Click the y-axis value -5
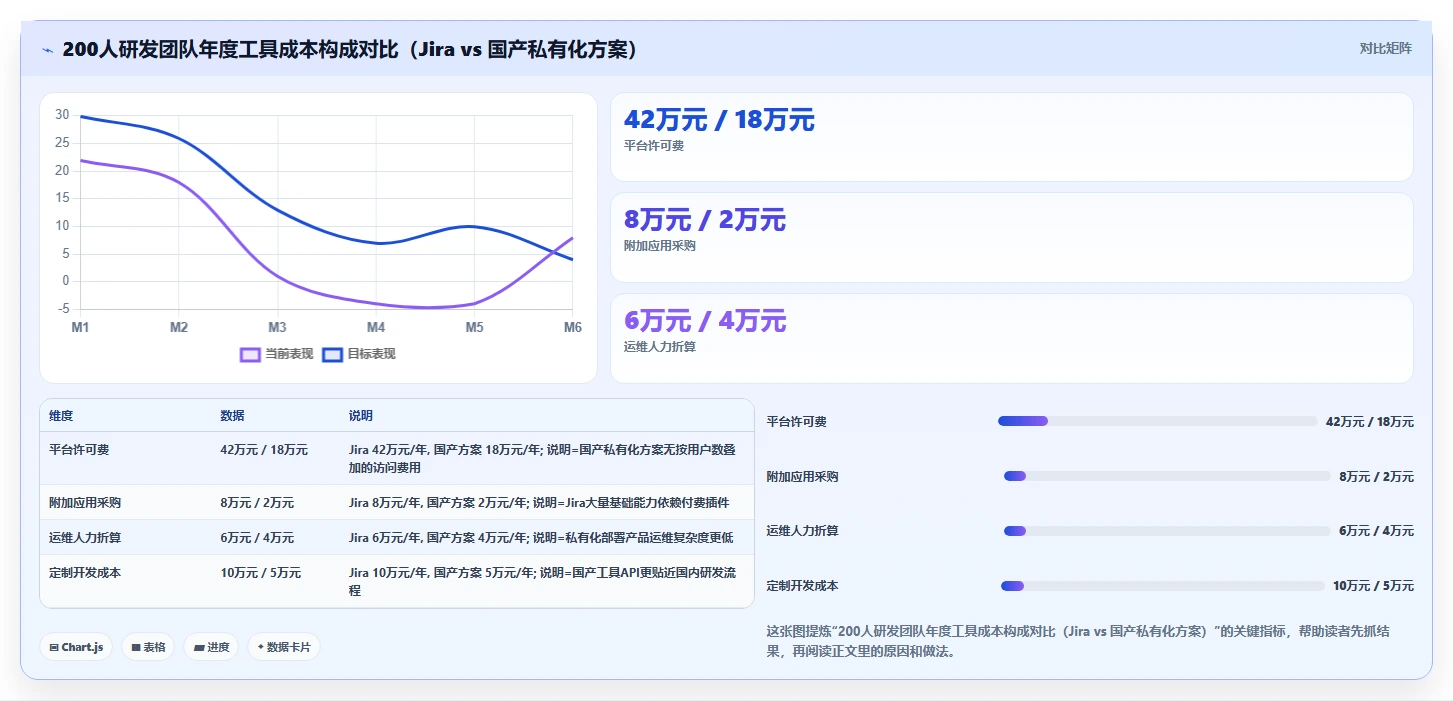This screenshot has height=701, width=1453. (x=62, y=308)
